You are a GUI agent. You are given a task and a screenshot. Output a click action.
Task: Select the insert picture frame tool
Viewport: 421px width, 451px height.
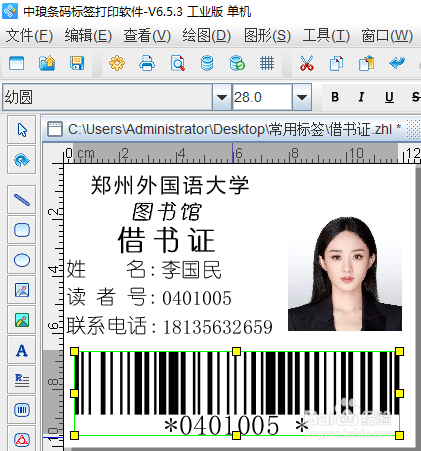pos(22,290)
